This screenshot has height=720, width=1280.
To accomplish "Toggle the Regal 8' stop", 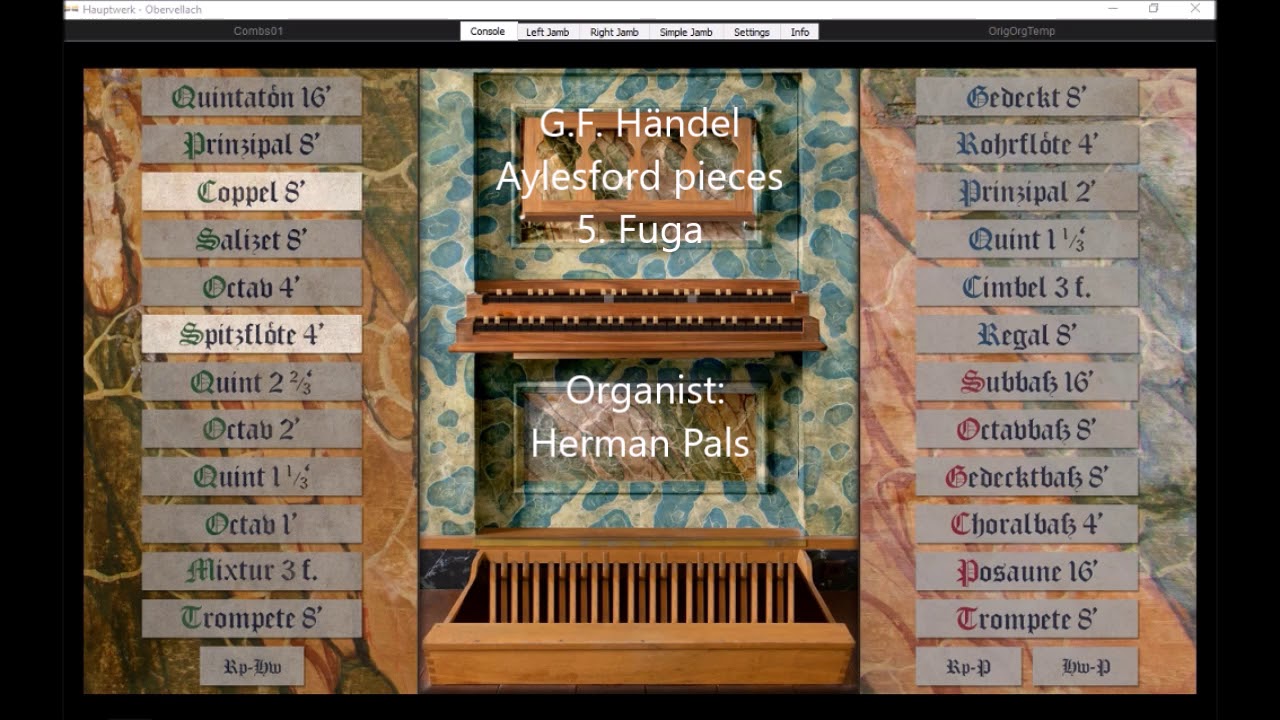I will [1027, 334].
